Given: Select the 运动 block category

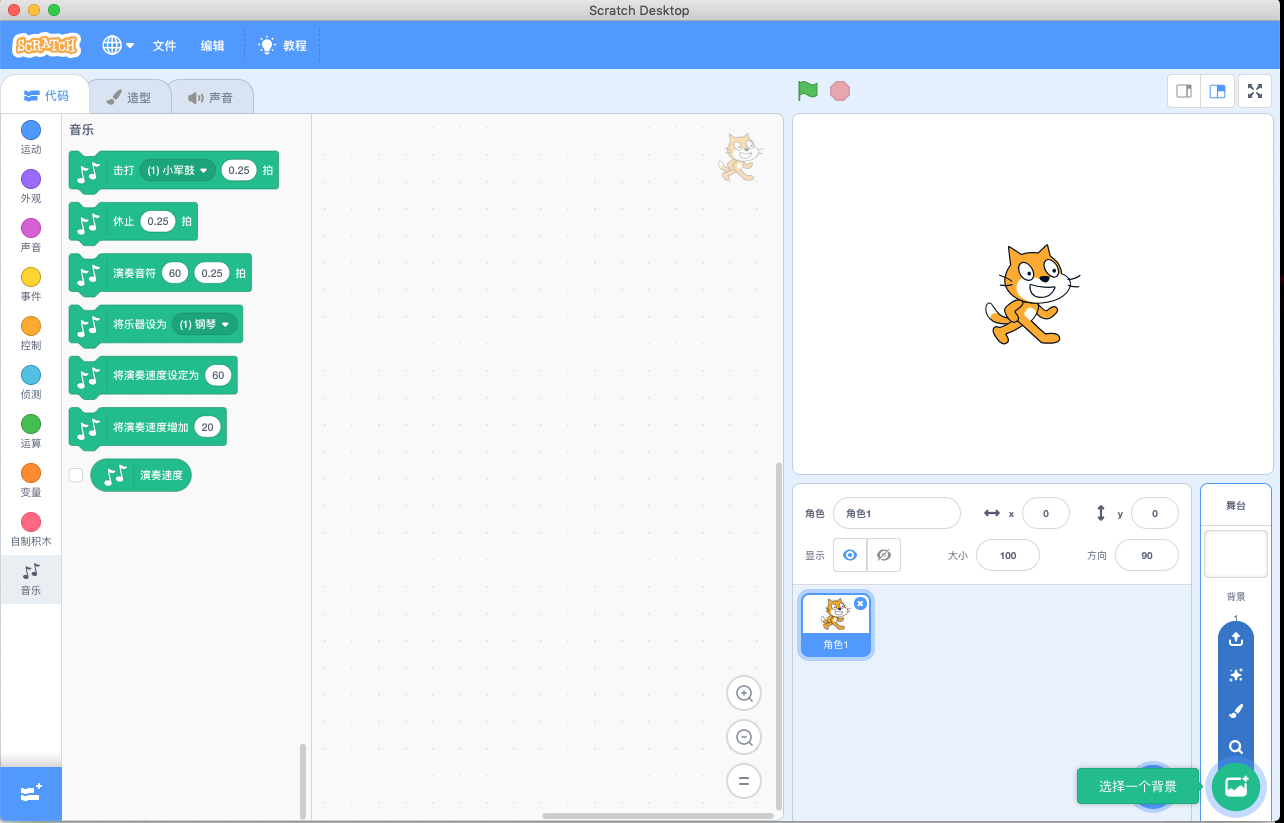Looking at the screenshot, I should [31, 137].
